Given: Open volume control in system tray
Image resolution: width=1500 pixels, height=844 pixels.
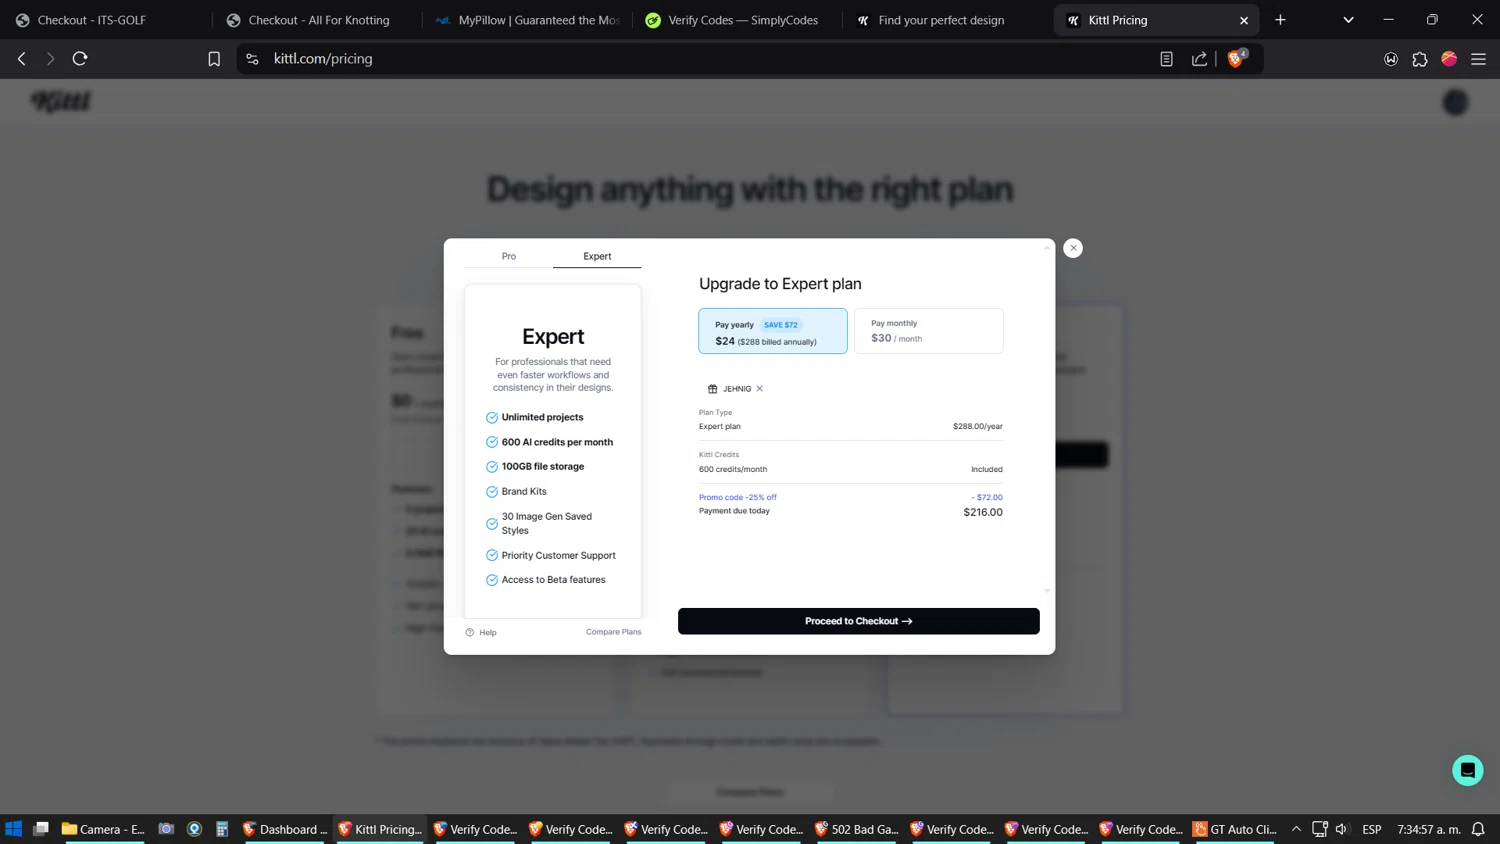Looking at the screenshot, I should pyautogui.click(x=1342, y=829).
